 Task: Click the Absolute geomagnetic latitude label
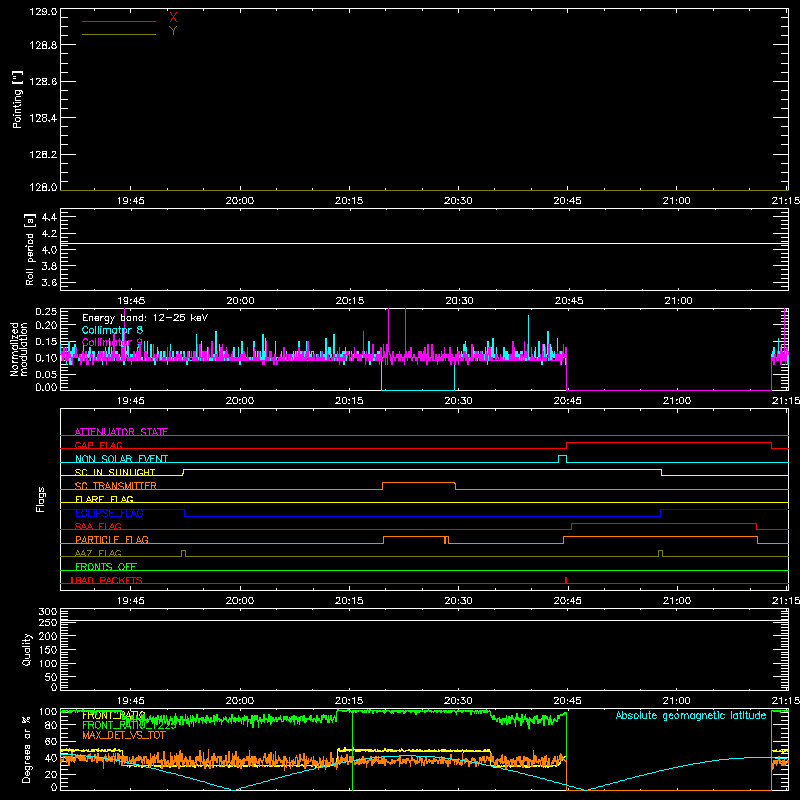point(691,715)
